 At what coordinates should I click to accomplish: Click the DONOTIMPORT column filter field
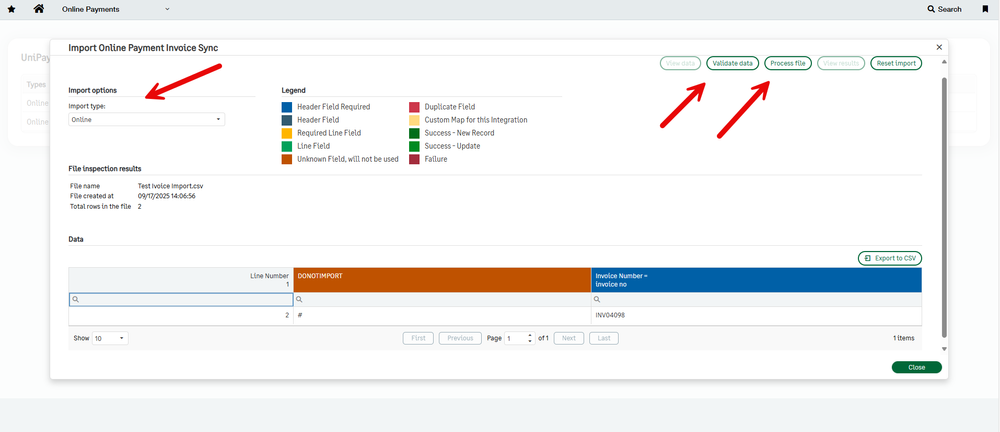tap(443, 299)
